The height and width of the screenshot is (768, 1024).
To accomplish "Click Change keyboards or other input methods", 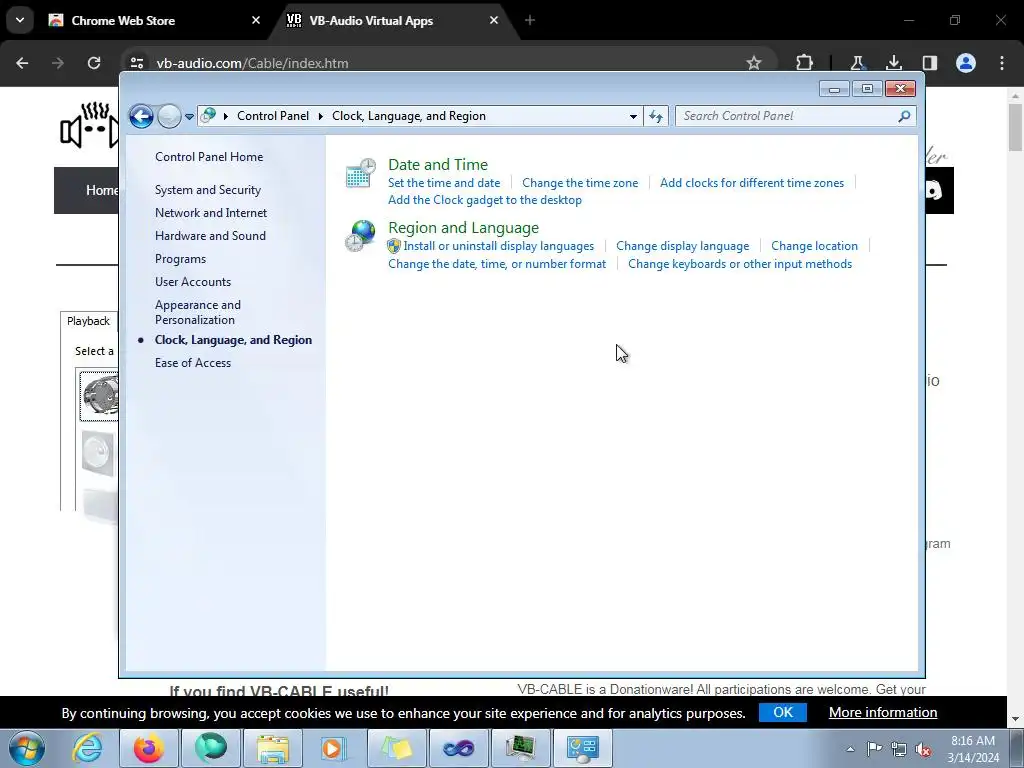I will [740, 264].
